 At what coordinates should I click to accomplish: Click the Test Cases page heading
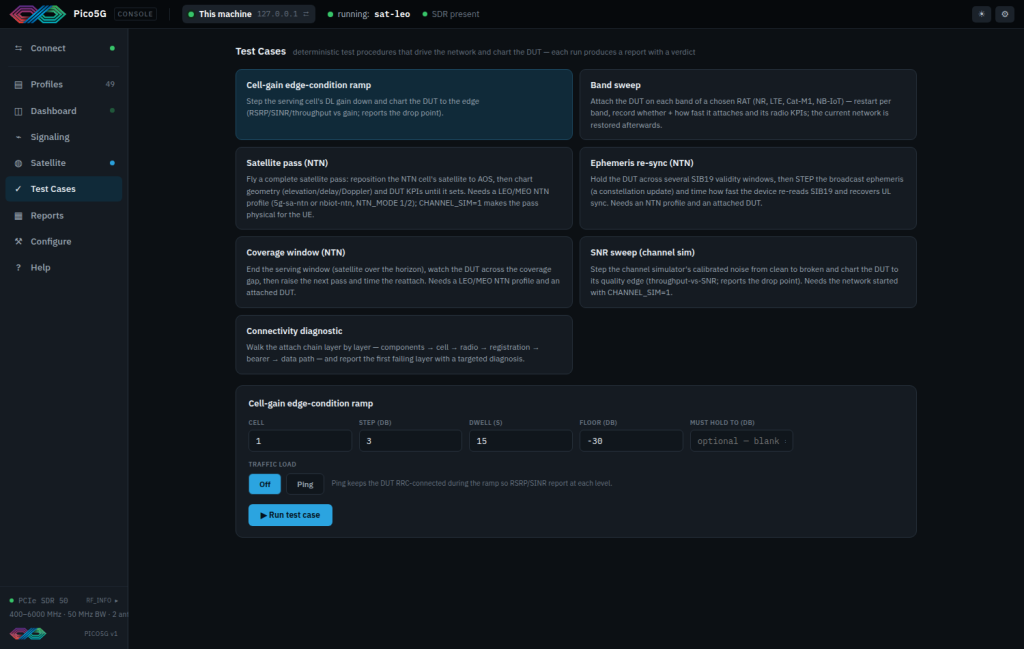click(261, 51)
